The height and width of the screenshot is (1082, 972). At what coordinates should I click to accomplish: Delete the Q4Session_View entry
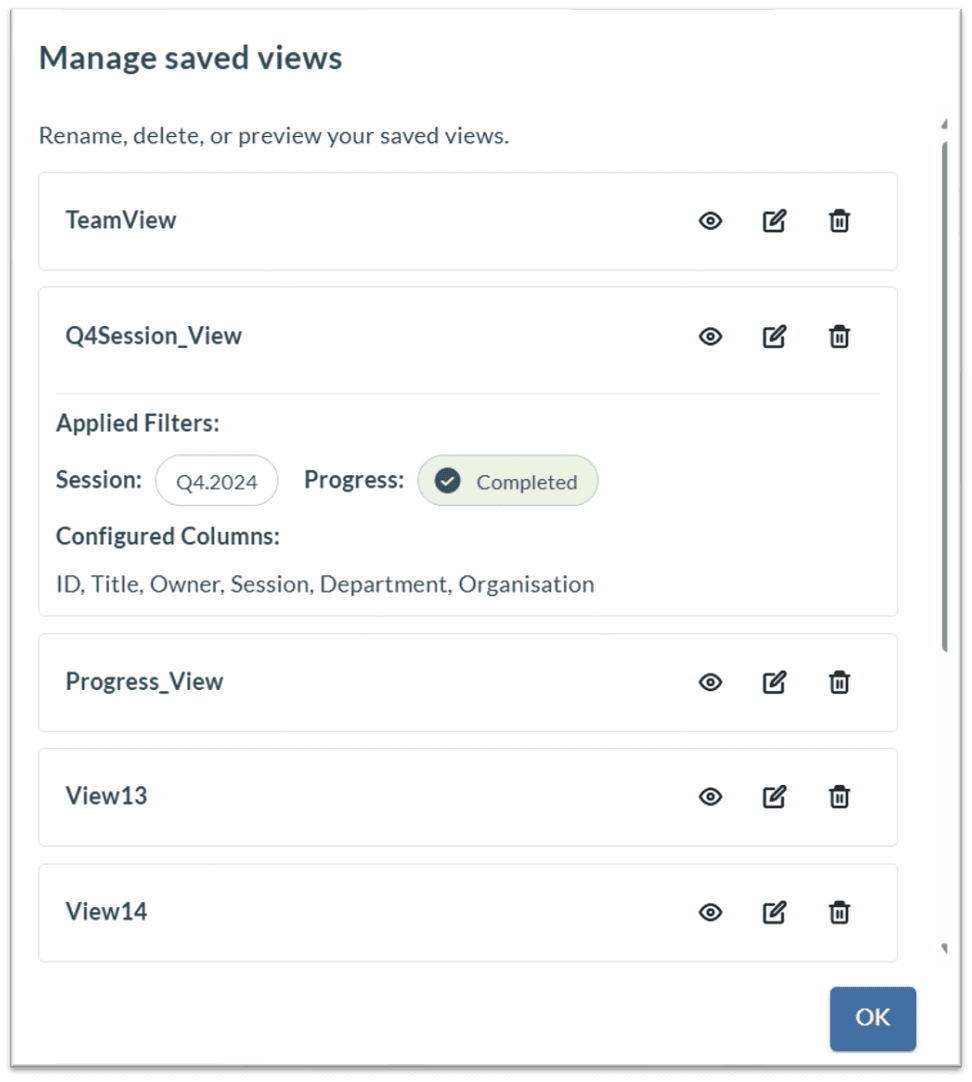pyautogui.click(x=839, y=337)
